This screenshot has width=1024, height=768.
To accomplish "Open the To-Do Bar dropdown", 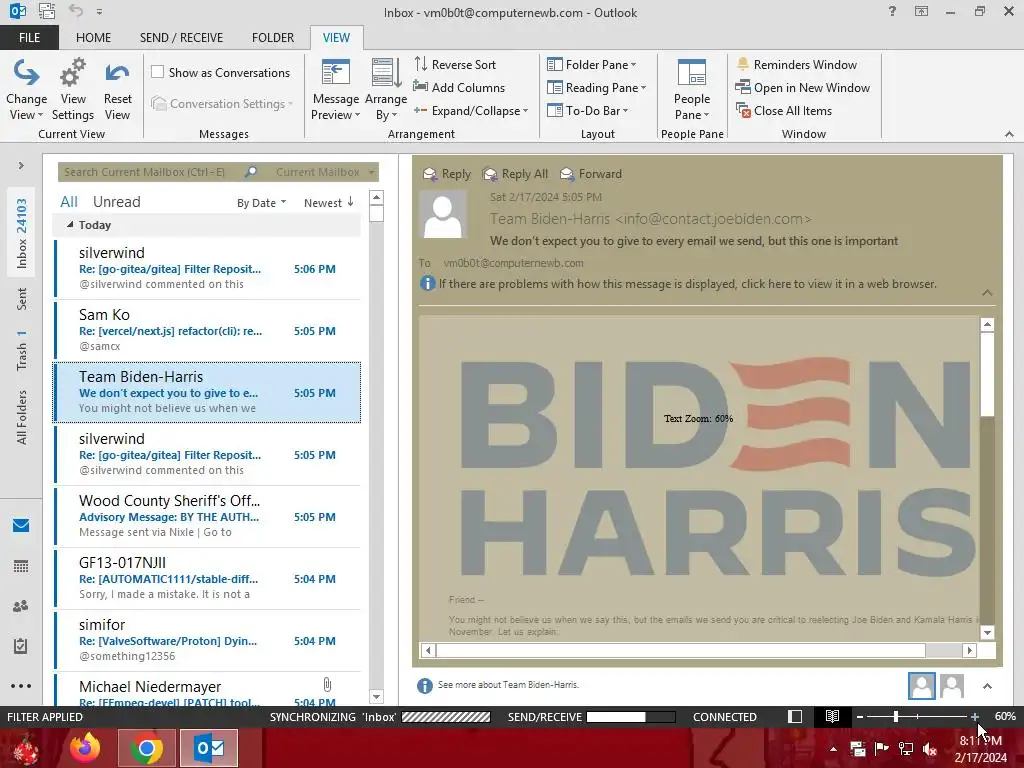I will (x=587, y=111).
